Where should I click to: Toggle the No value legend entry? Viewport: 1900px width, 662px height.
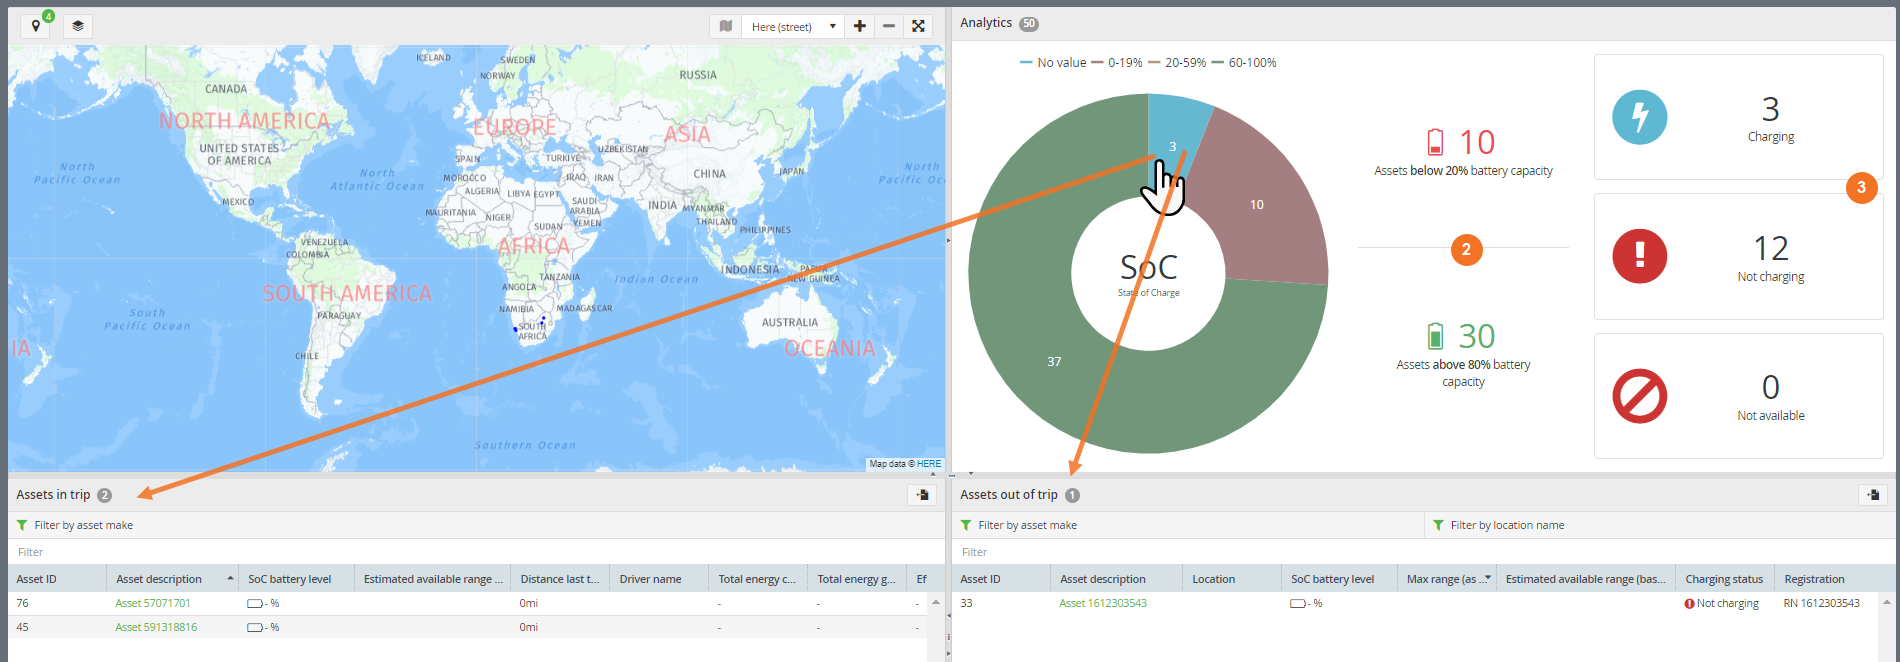click(x=1052, y=62)
